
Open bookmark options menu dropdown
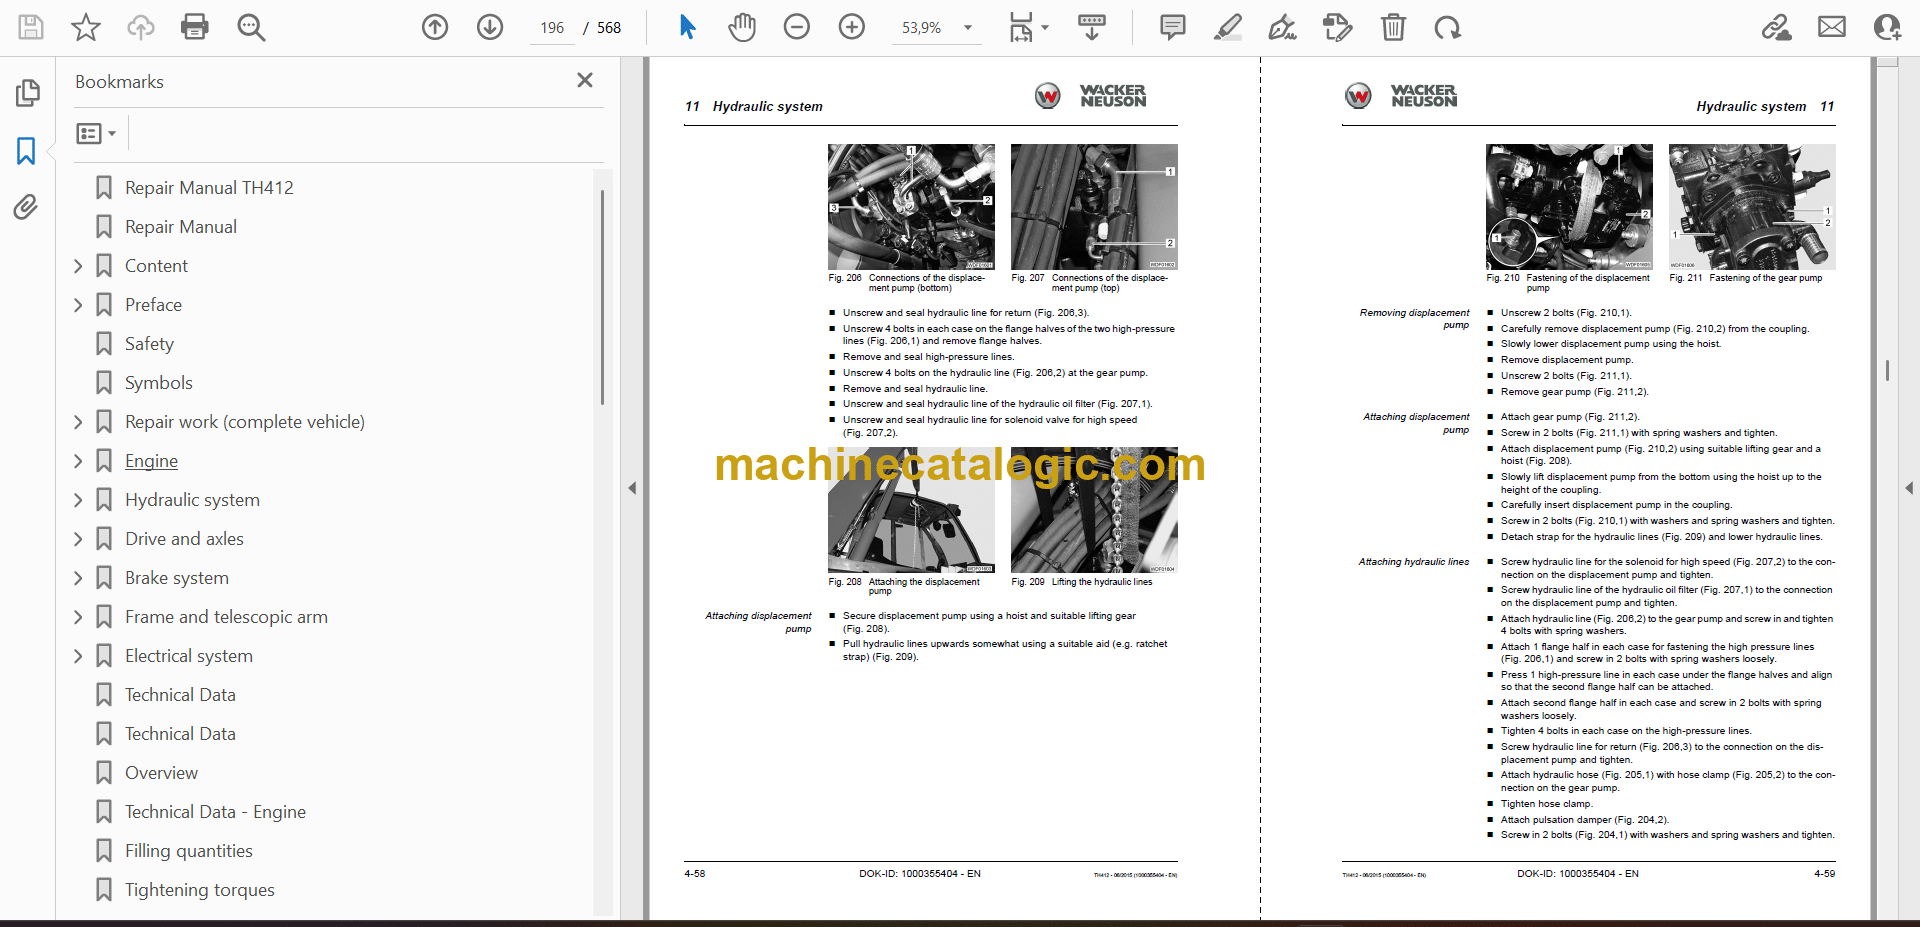[x=97, y=133]
